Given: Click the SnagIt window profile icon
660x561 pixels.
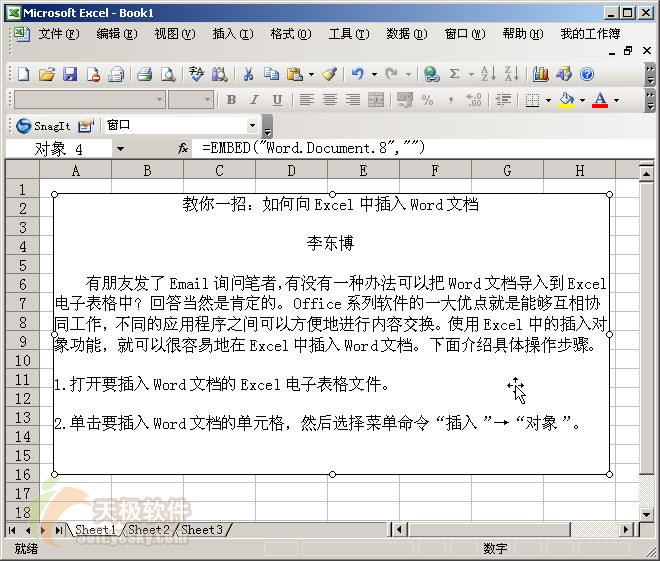Looking at the screenshot, I should pyautogui.click(x=85, y=126).
